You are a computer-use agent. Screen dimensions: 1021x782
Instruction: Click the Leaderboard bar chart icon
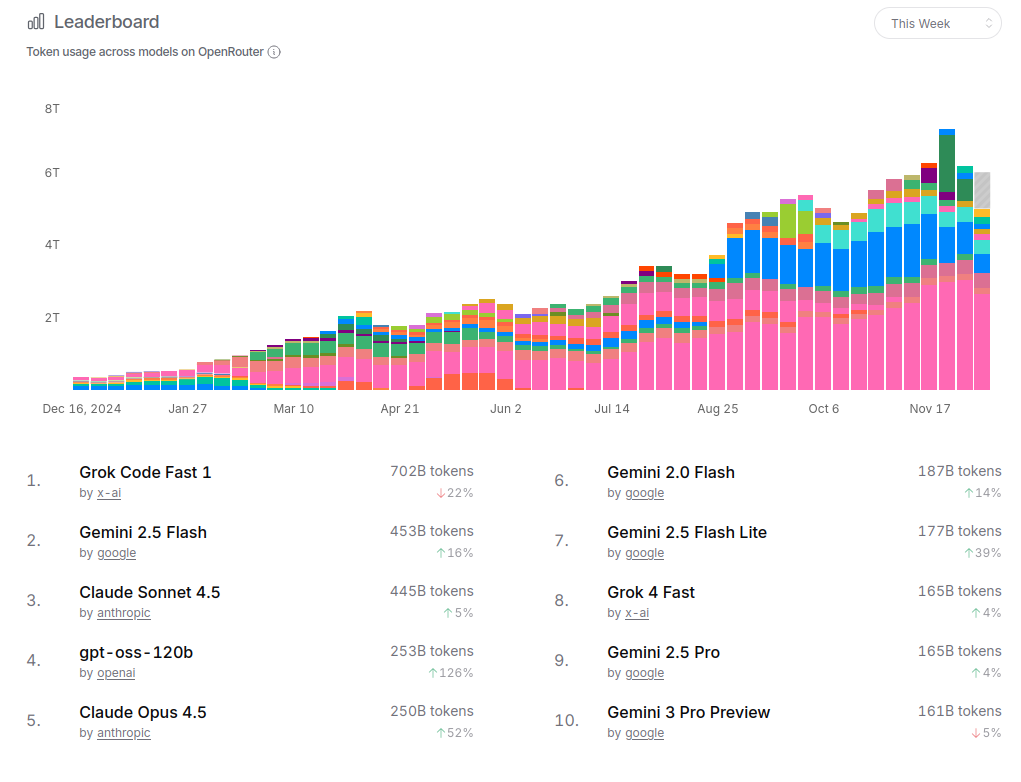[36, 22]
